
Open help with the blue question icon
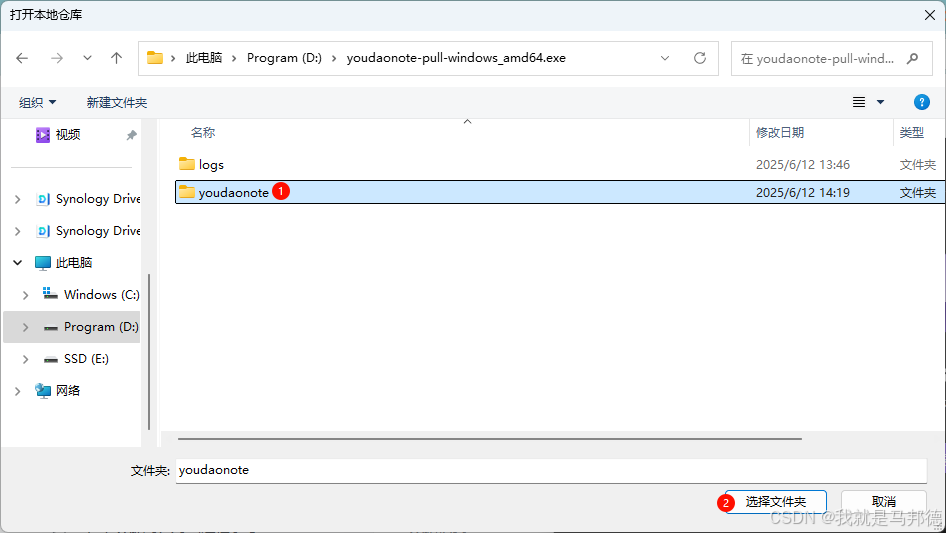(x=921, y=102)
